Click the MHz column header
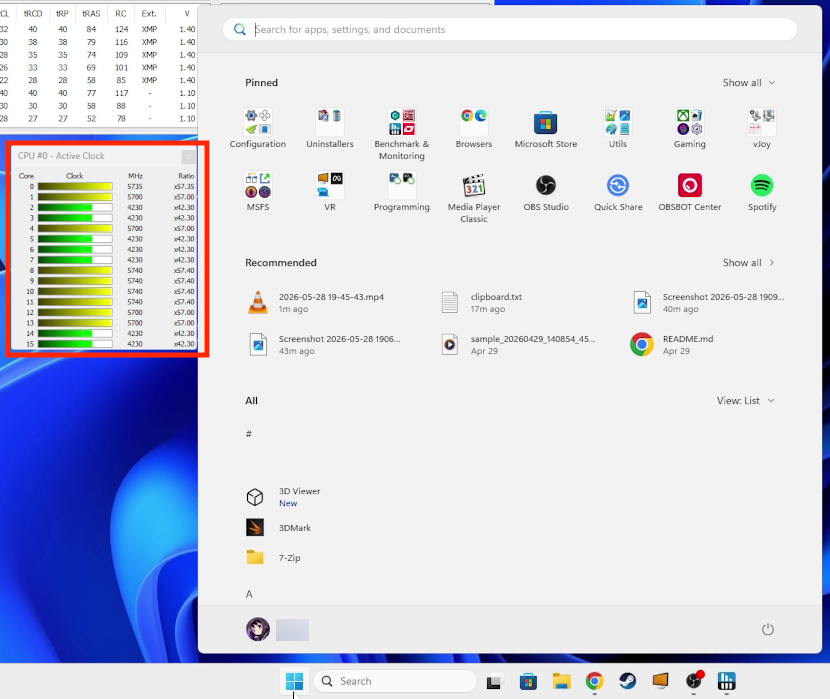This screenshot has height=699, width=830. coord(135,176)
